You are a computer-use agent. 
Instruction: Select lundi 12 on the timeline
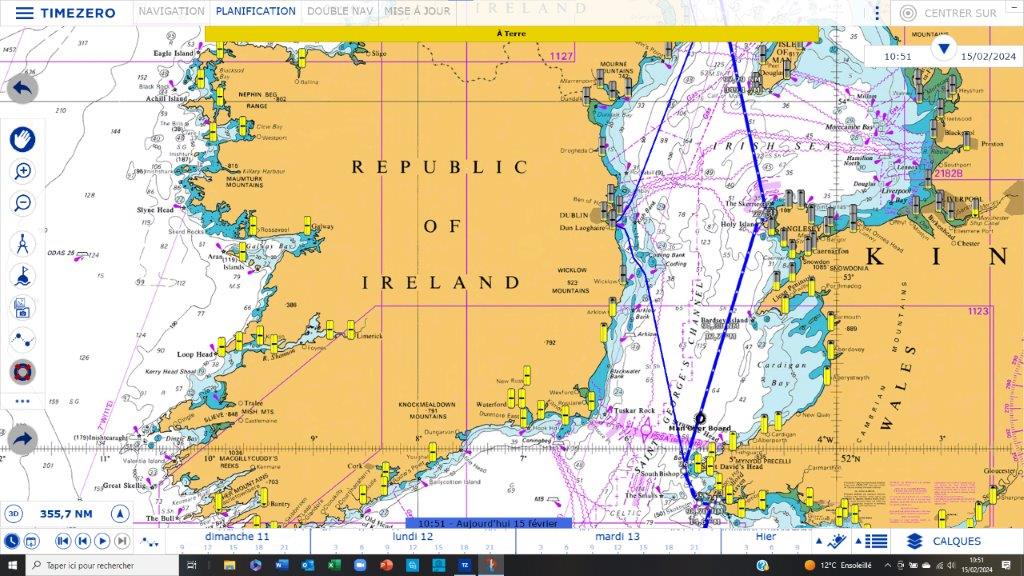click(413, 536)
